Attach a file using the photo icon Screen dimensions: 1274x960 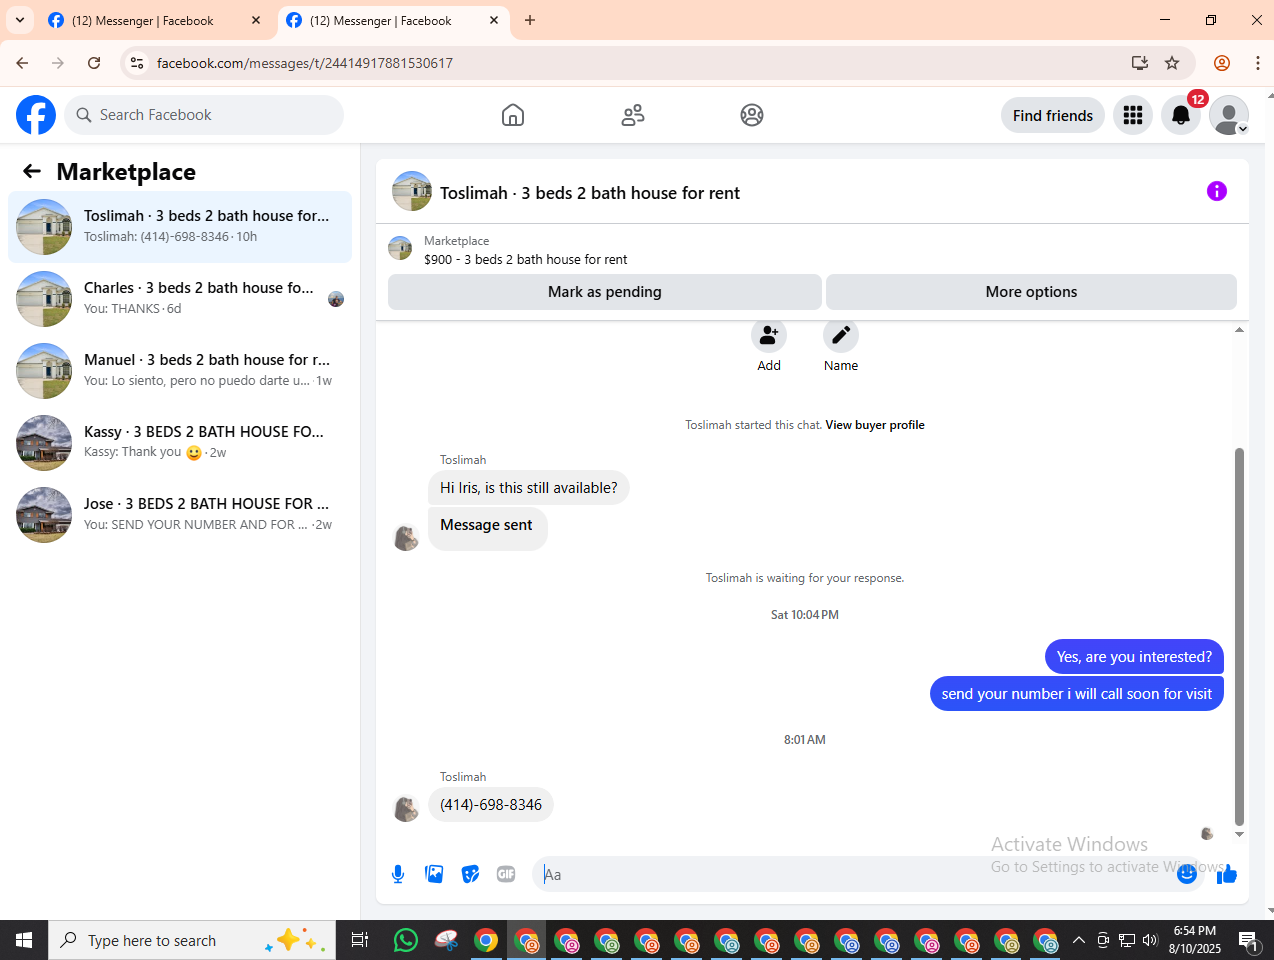[x=434, y=874]
